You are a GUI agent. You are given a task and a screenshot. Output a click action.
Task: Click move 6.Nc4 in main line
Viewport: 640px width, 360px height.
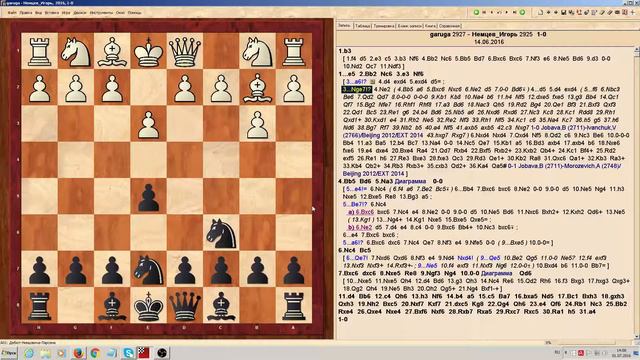tap(347, 250)
